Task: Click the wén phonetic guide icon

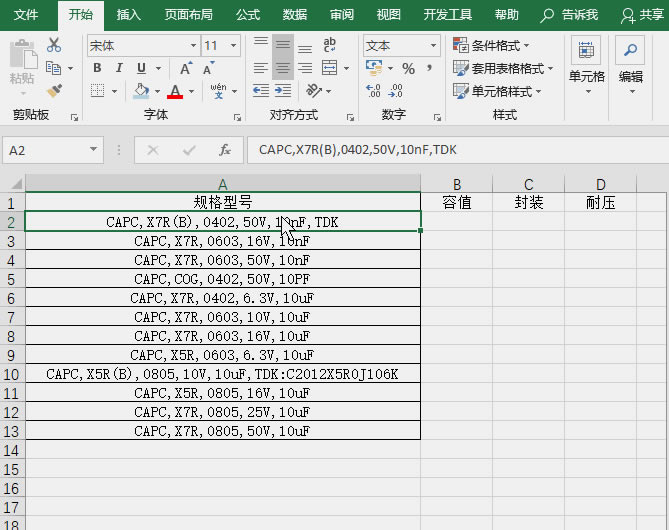Action: click(218, 90)
